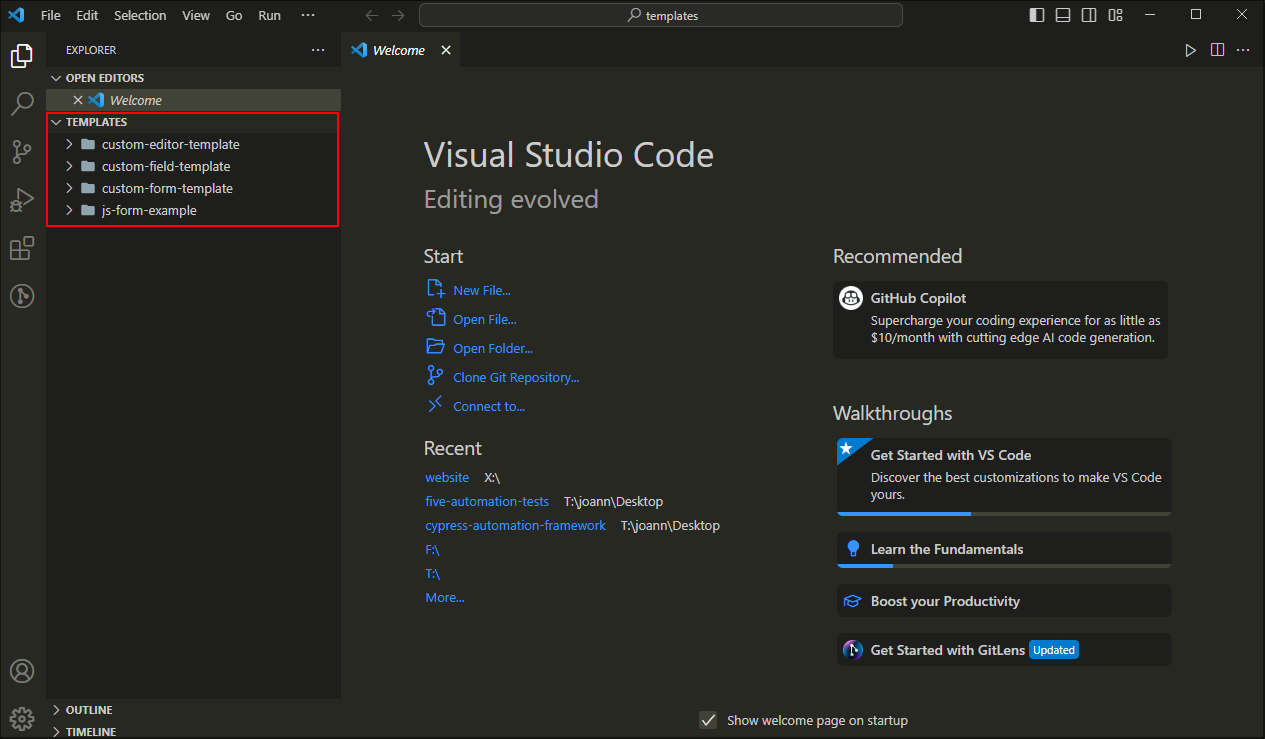This screenshot has height=739, width=1265.
Task: Click the Open File icon under Start
Action: 435,318
